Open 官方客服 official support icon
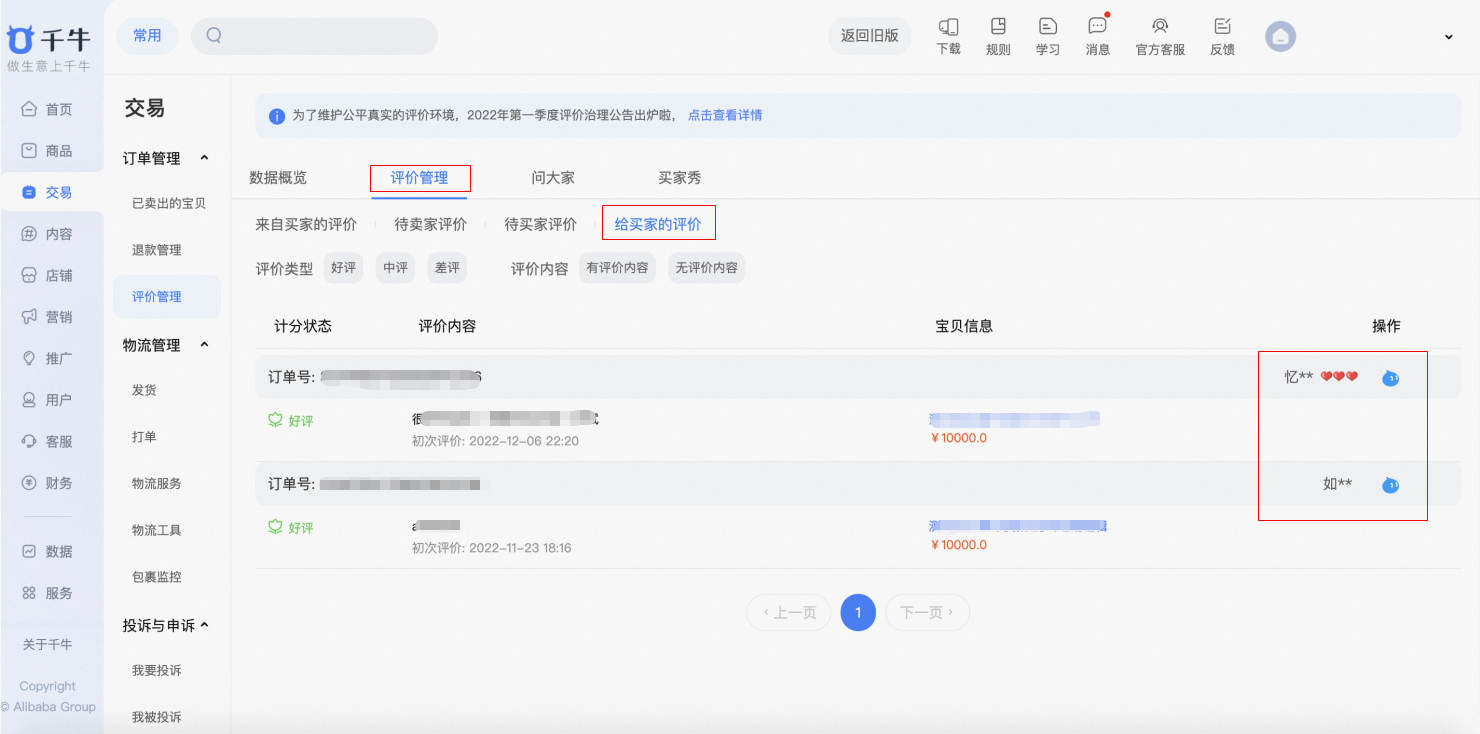Image resolution: width=1480 pixels, height=734 pixels. point(1160,27)
